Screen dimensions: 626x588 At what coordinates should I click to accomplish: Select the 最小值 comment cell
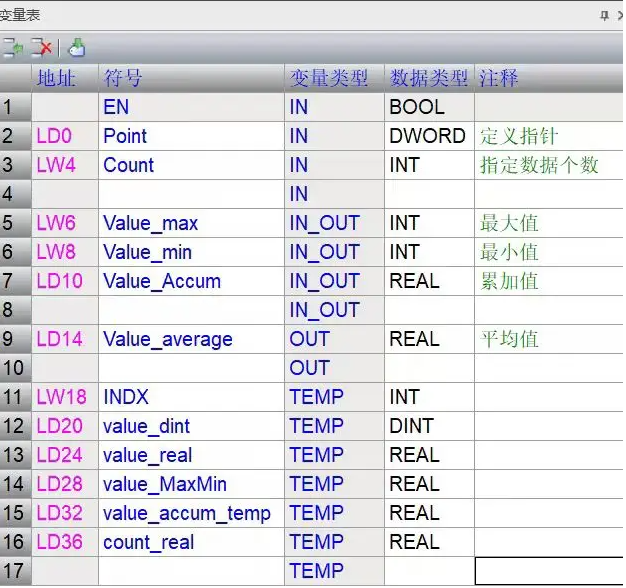pyautogui.click(x=549, y=252)
